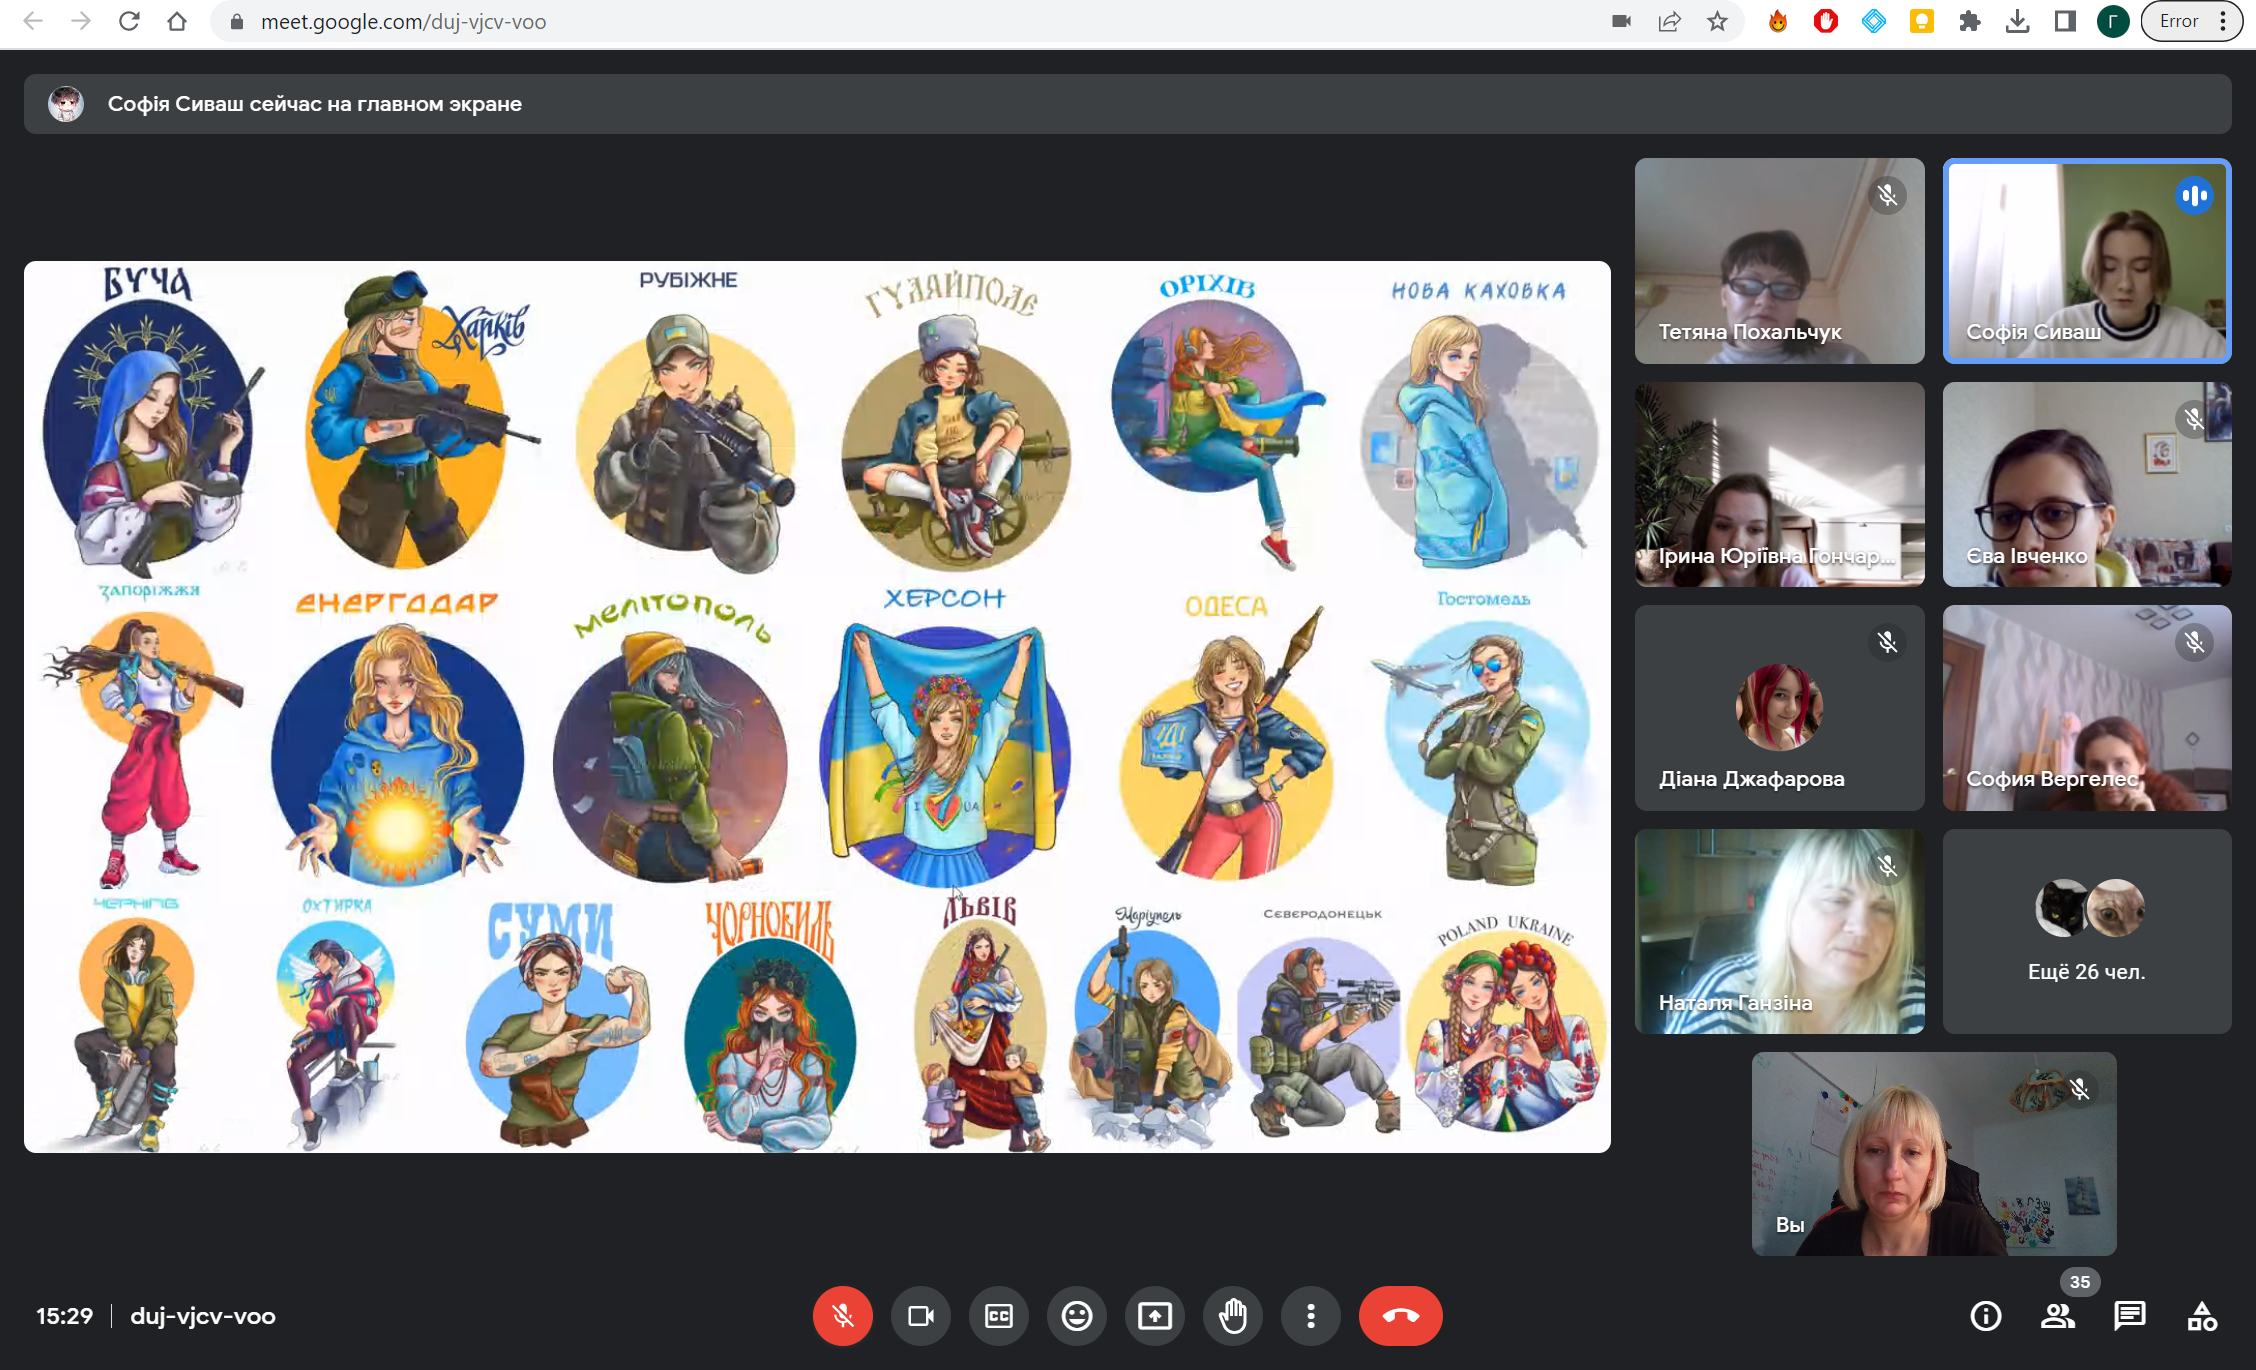Select Наталя Ганзіна video tile
The height and width of the screenshot is (1370, 2256).
click(1779, 931)
